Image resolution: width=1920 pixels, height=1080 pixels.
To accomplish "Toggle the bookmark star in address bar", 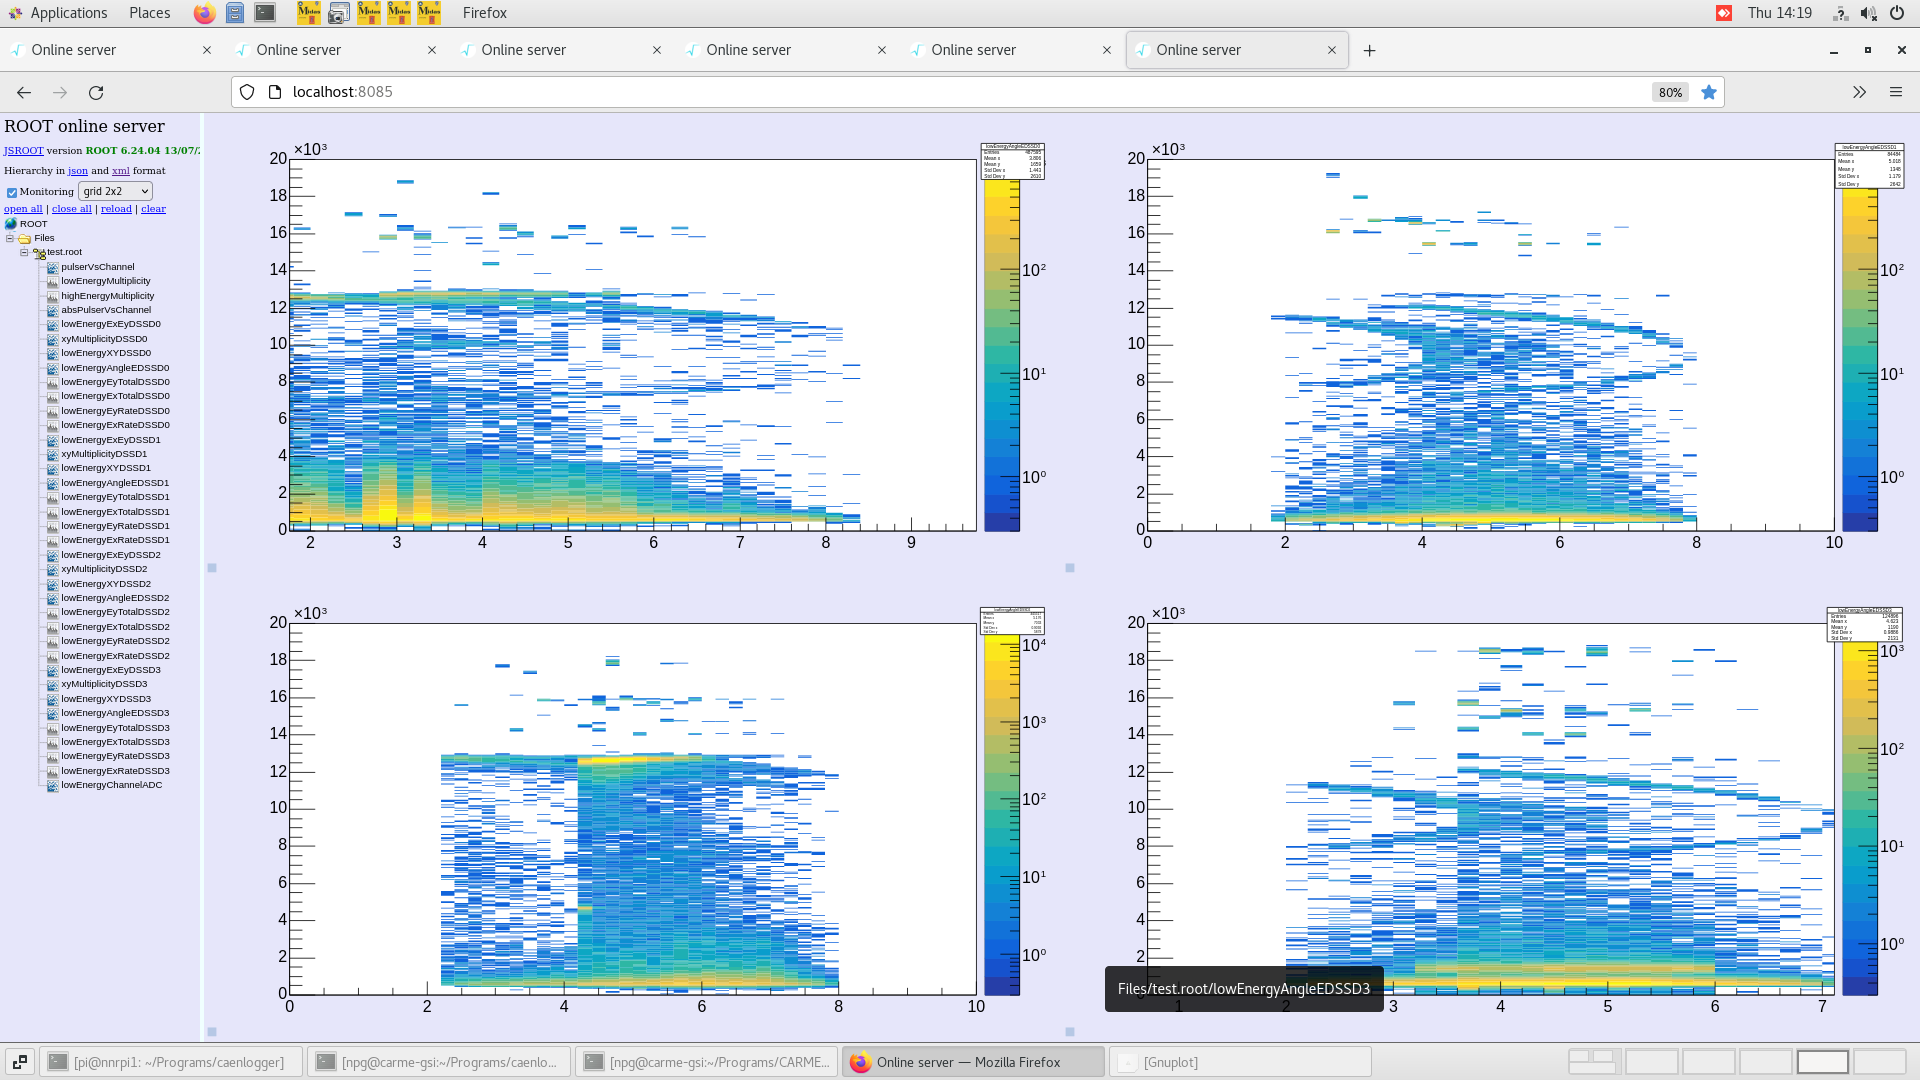I will tap(1709, 92).
